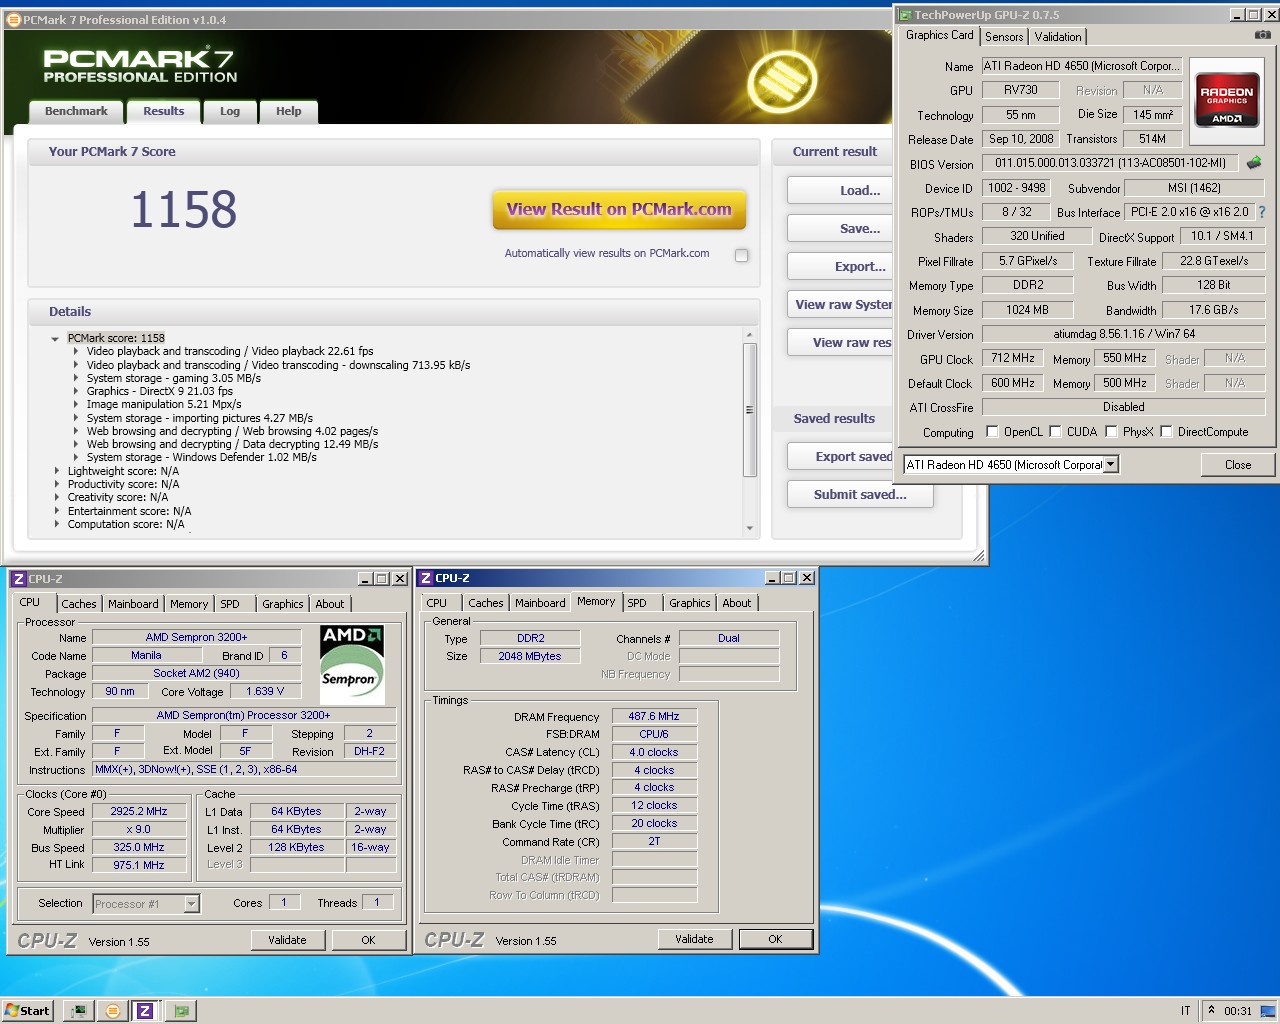Click View Result on PCMark.com button
This screenshot has width=1280, height=1024.
point(619,210)
